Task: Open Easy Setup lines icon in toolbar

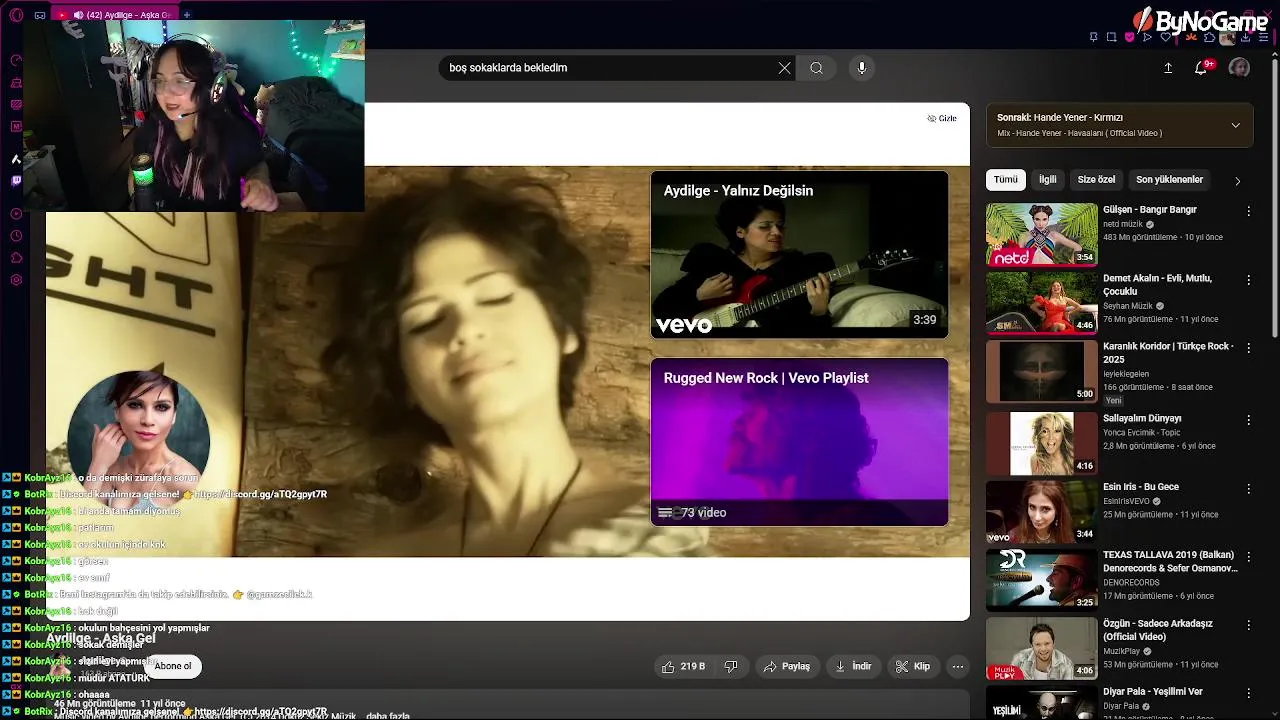Action: point(1263,38)
